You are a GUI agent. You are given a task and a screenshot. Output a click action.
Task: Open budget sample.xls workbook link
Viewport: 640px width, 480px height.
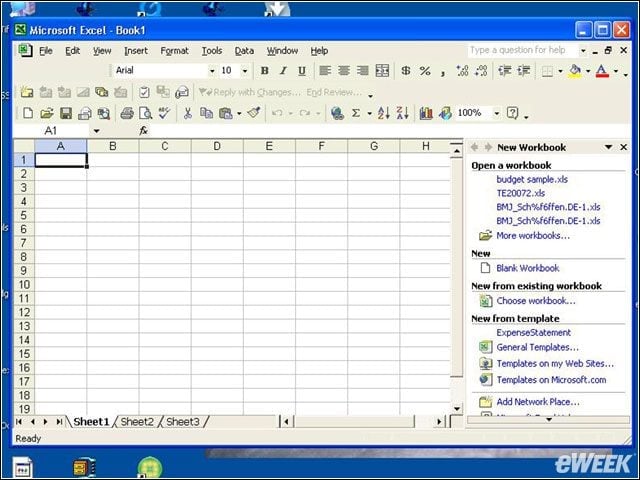pyautogui.click(x=532, y=179)
